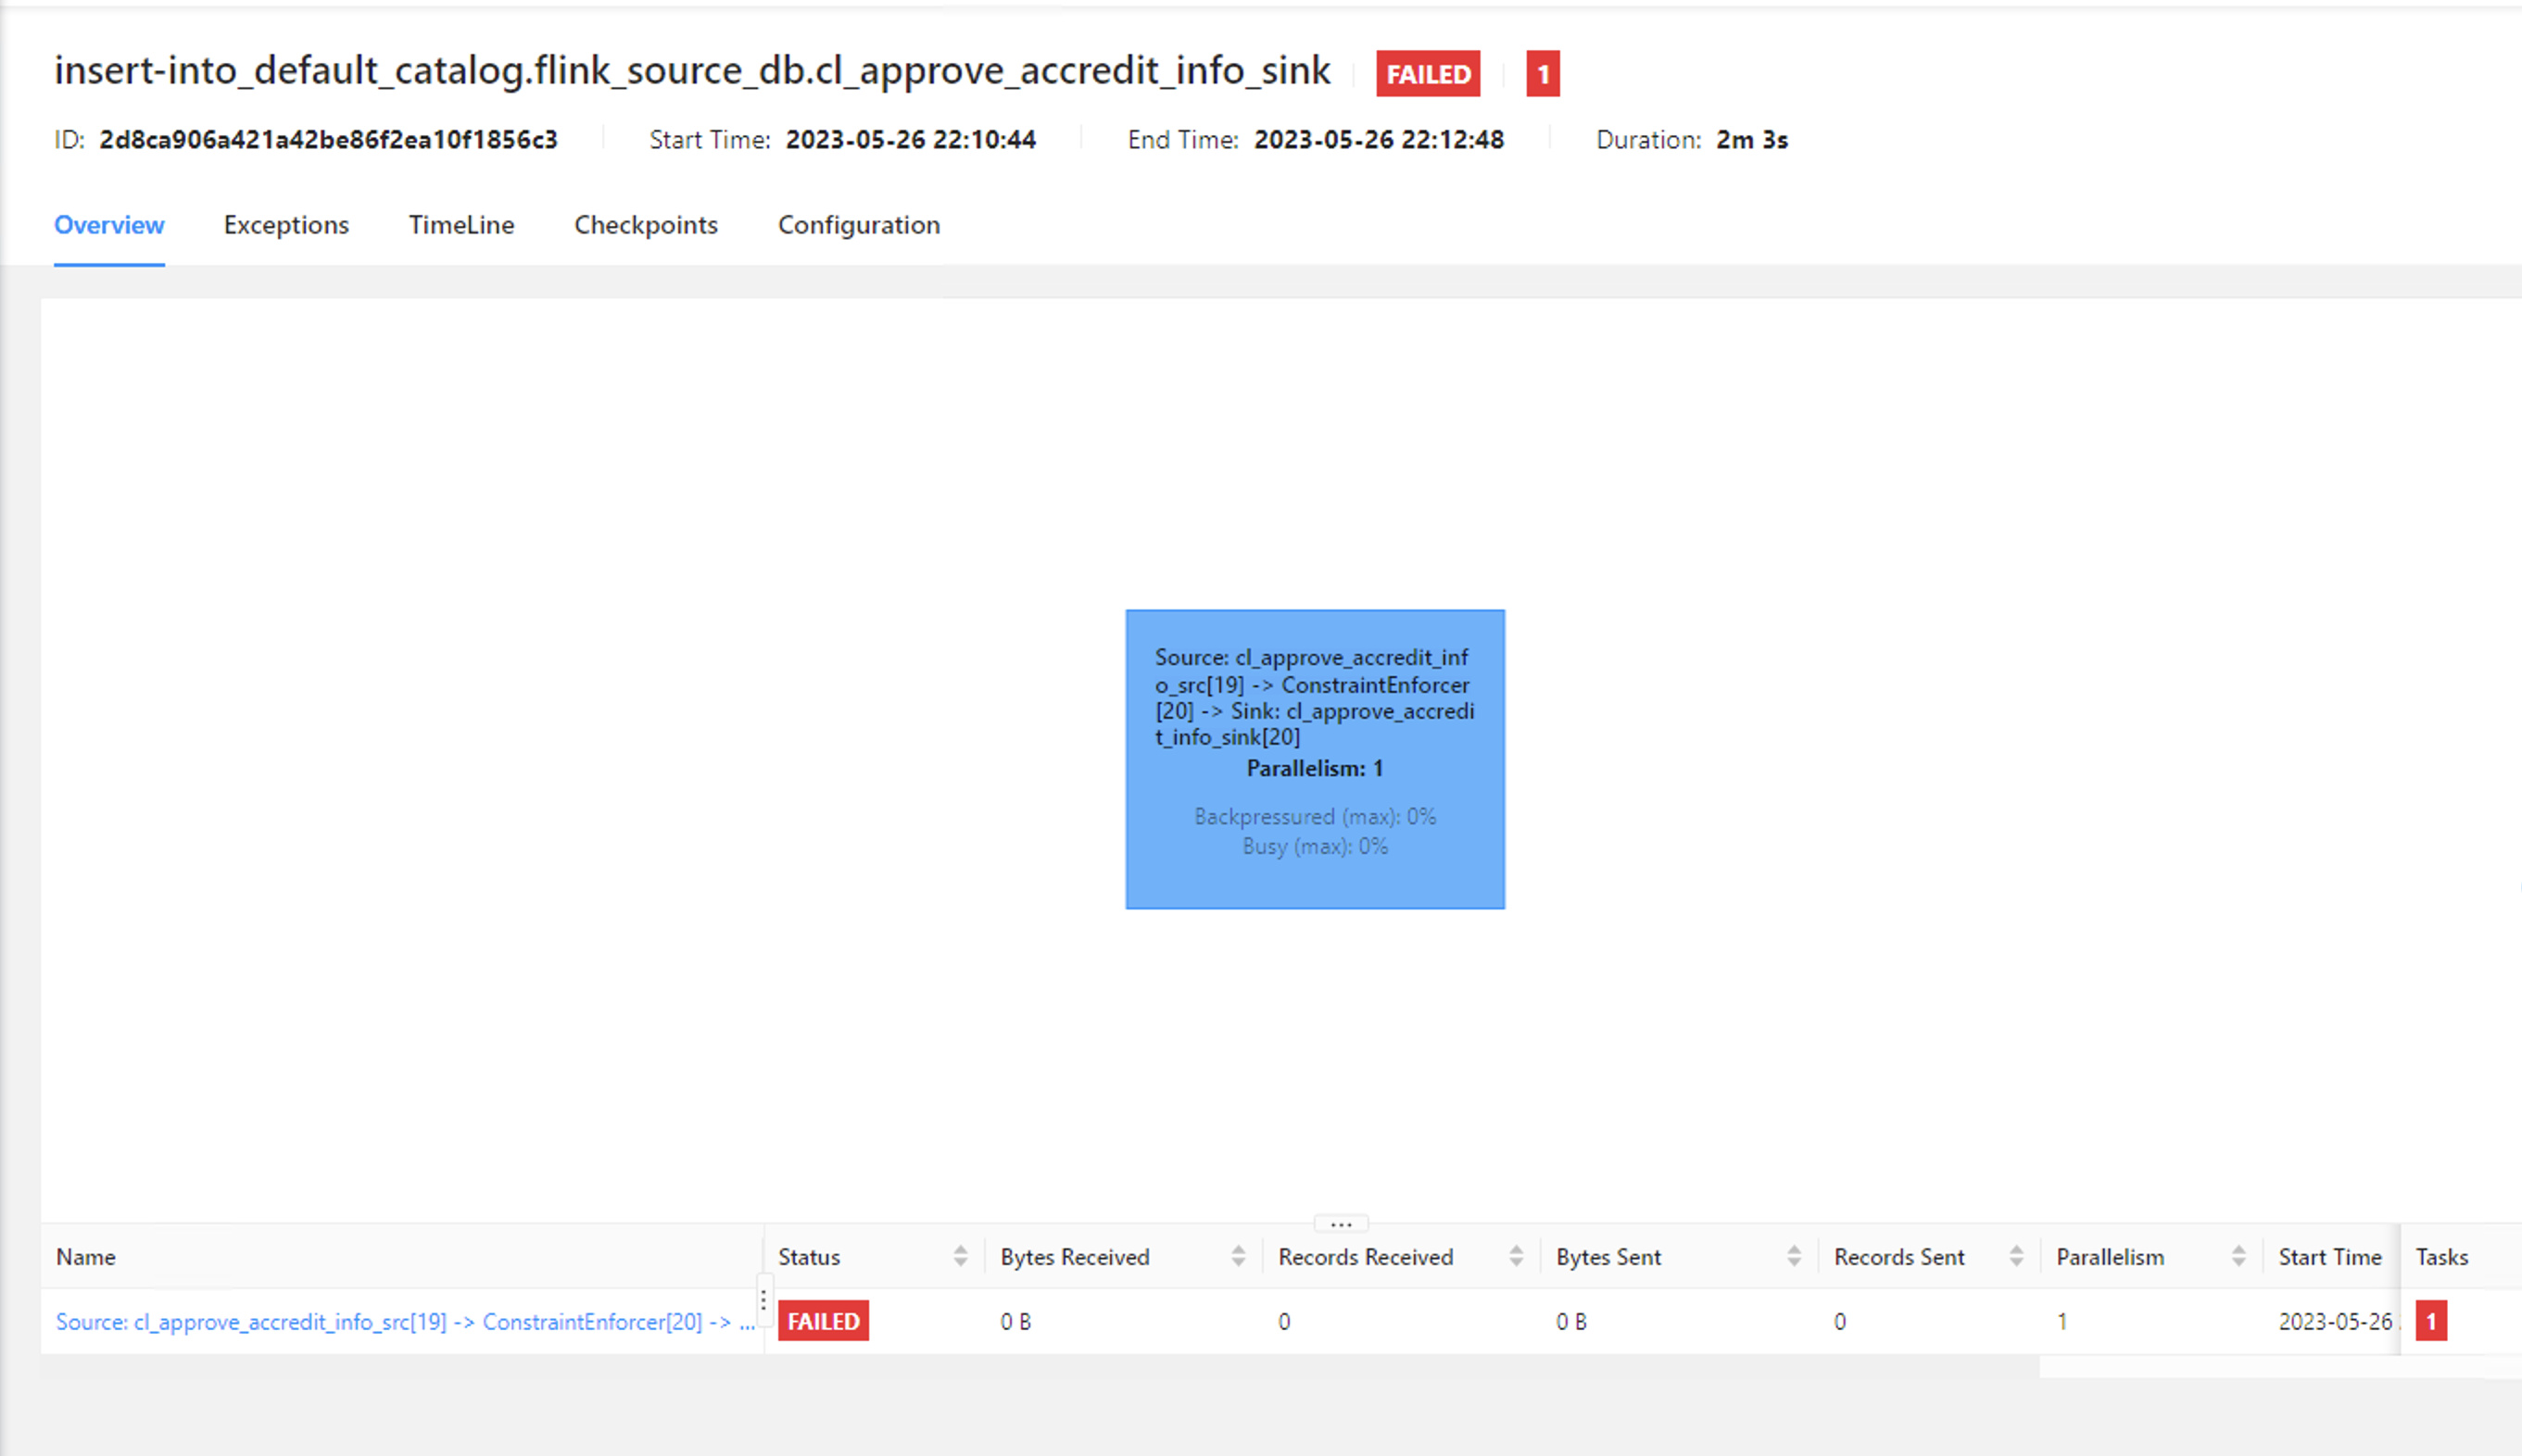Sort by Records Received sort arrows
2522x1456 pixels.
1516,1257
